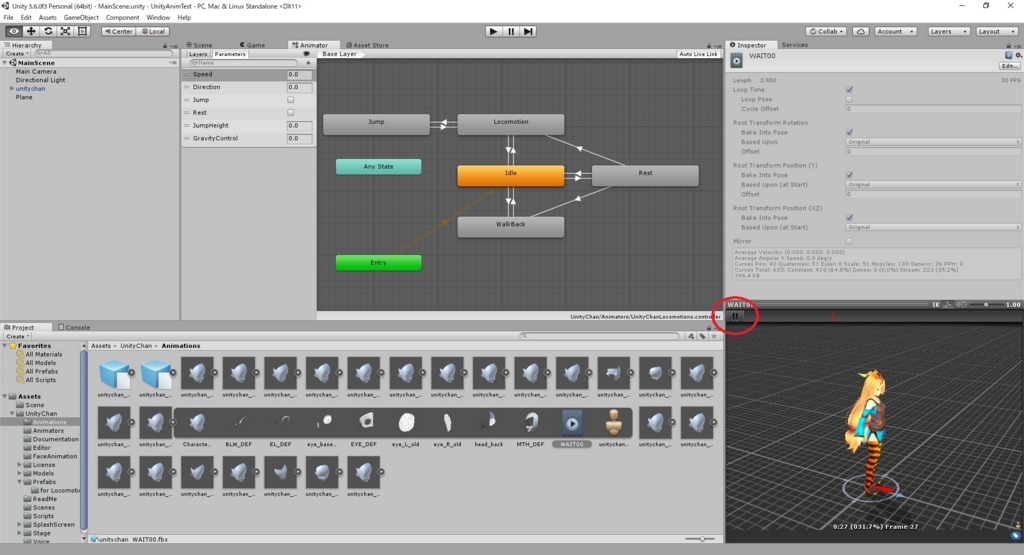Select the Hand (view) tool

point(13,31)
